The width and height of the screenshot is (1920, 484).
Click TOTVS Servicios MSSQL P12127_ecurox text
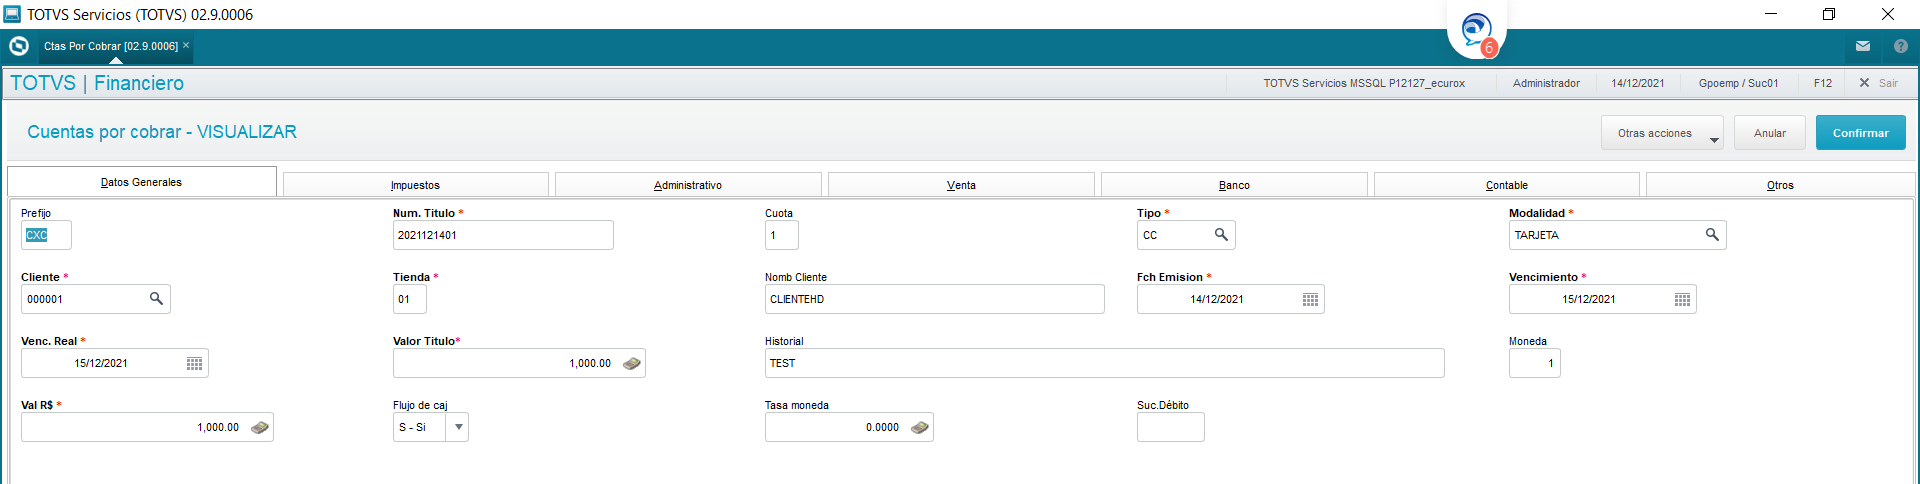1364,83
